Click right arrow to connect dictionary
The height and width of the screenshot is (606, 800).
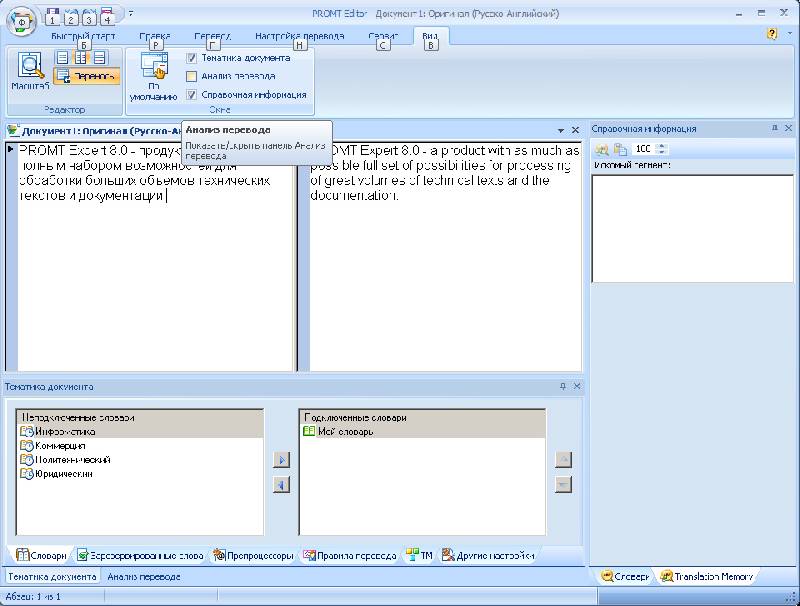click(281, 460)
